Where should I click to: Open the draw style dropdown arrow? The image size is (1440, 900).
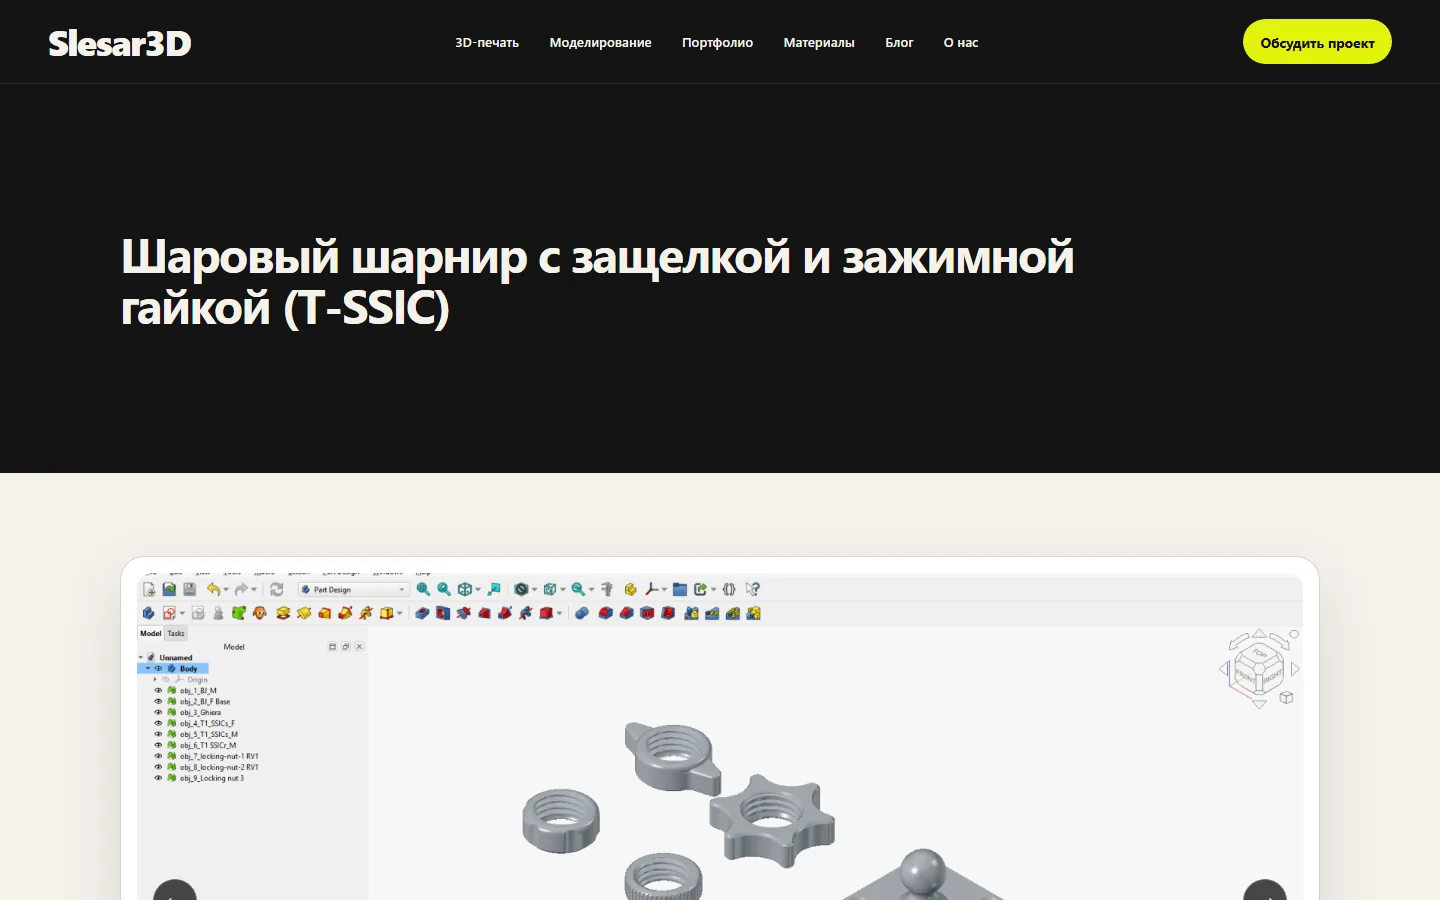tap(534, 590)
